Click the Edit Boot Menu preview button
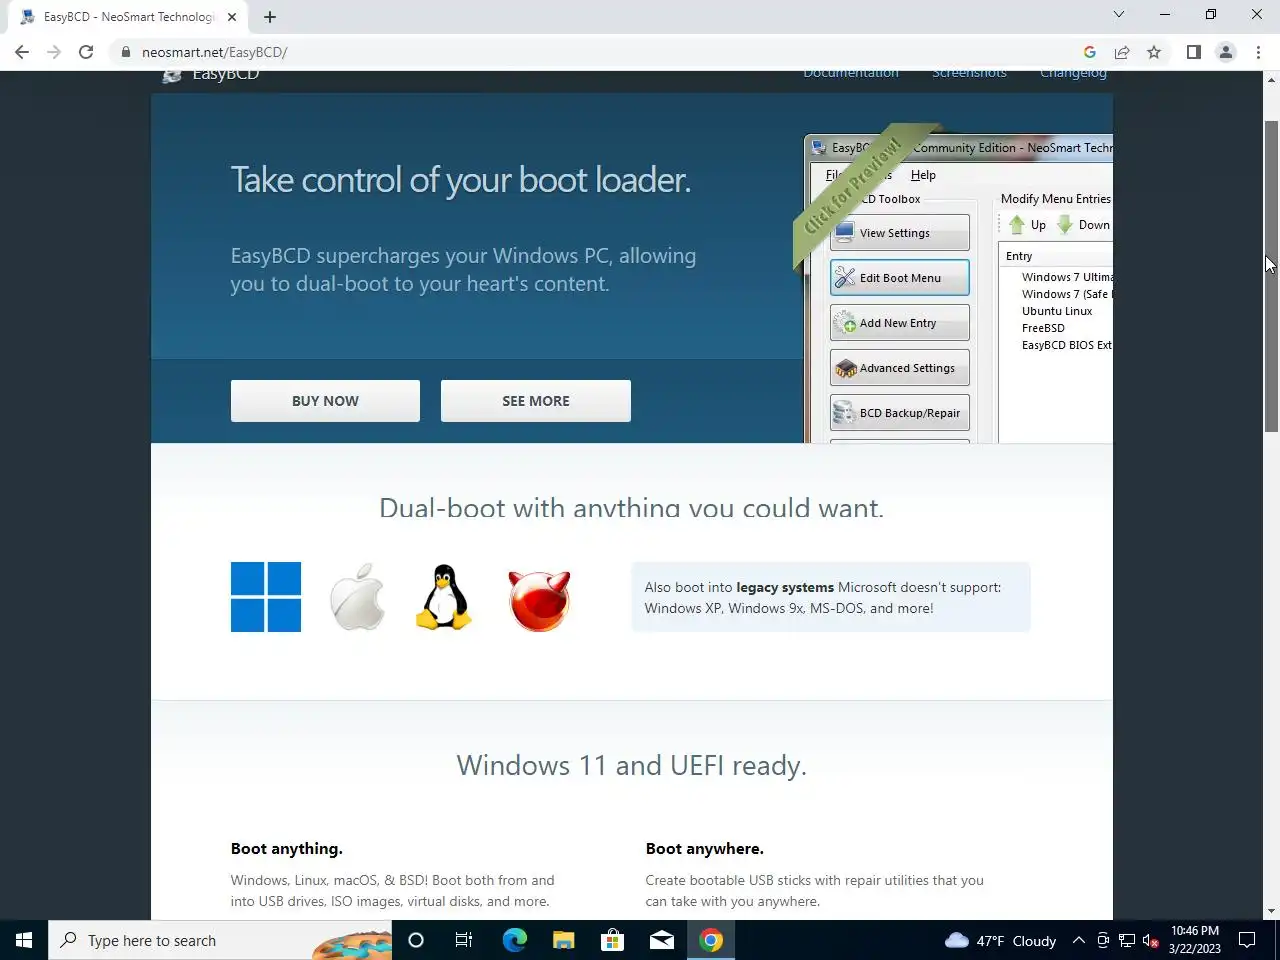The width and height of the screenshot is (1280, 960). click(x=899, y=278)
